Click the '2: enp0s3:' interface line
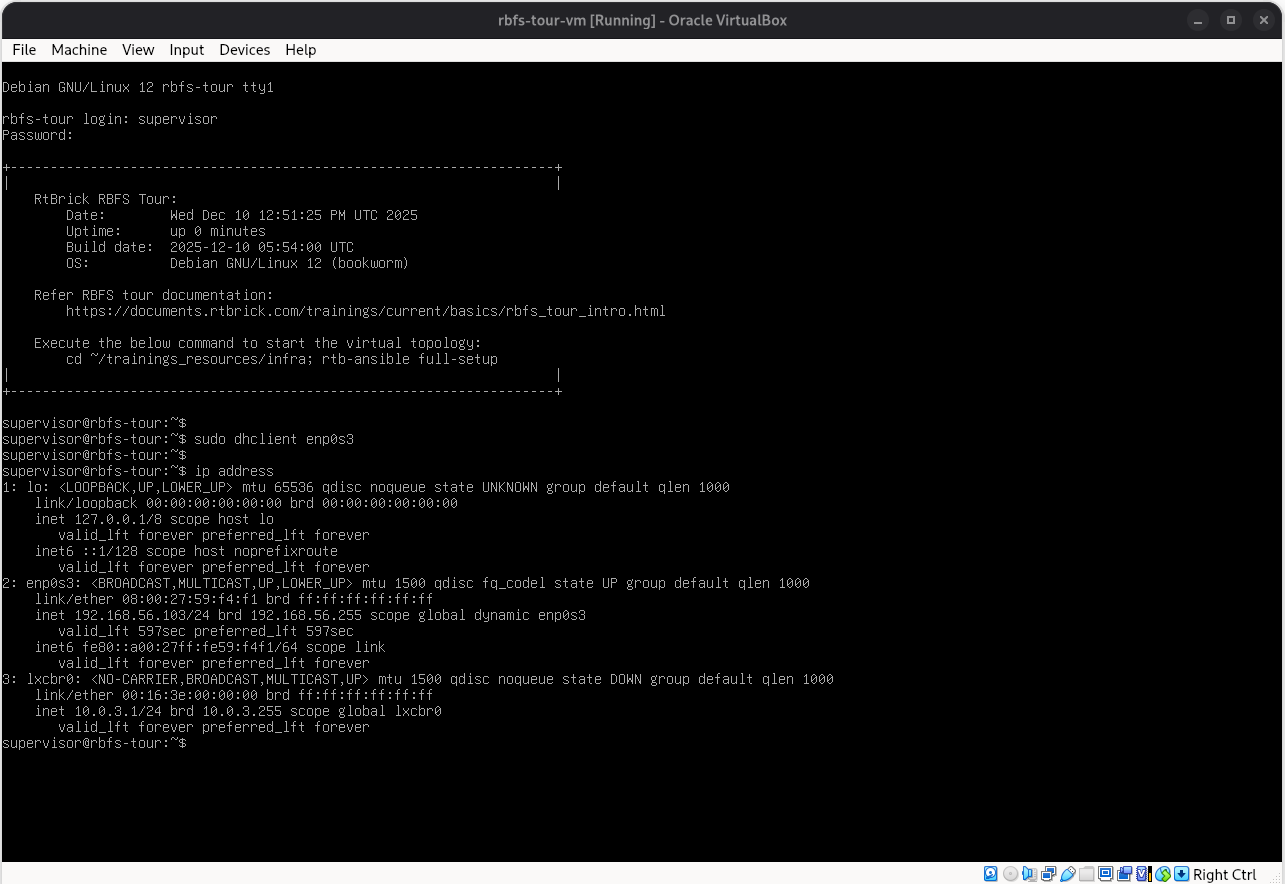Viewport: 1285px width, 884px height. pyautogui.click(x=406, y=583)
